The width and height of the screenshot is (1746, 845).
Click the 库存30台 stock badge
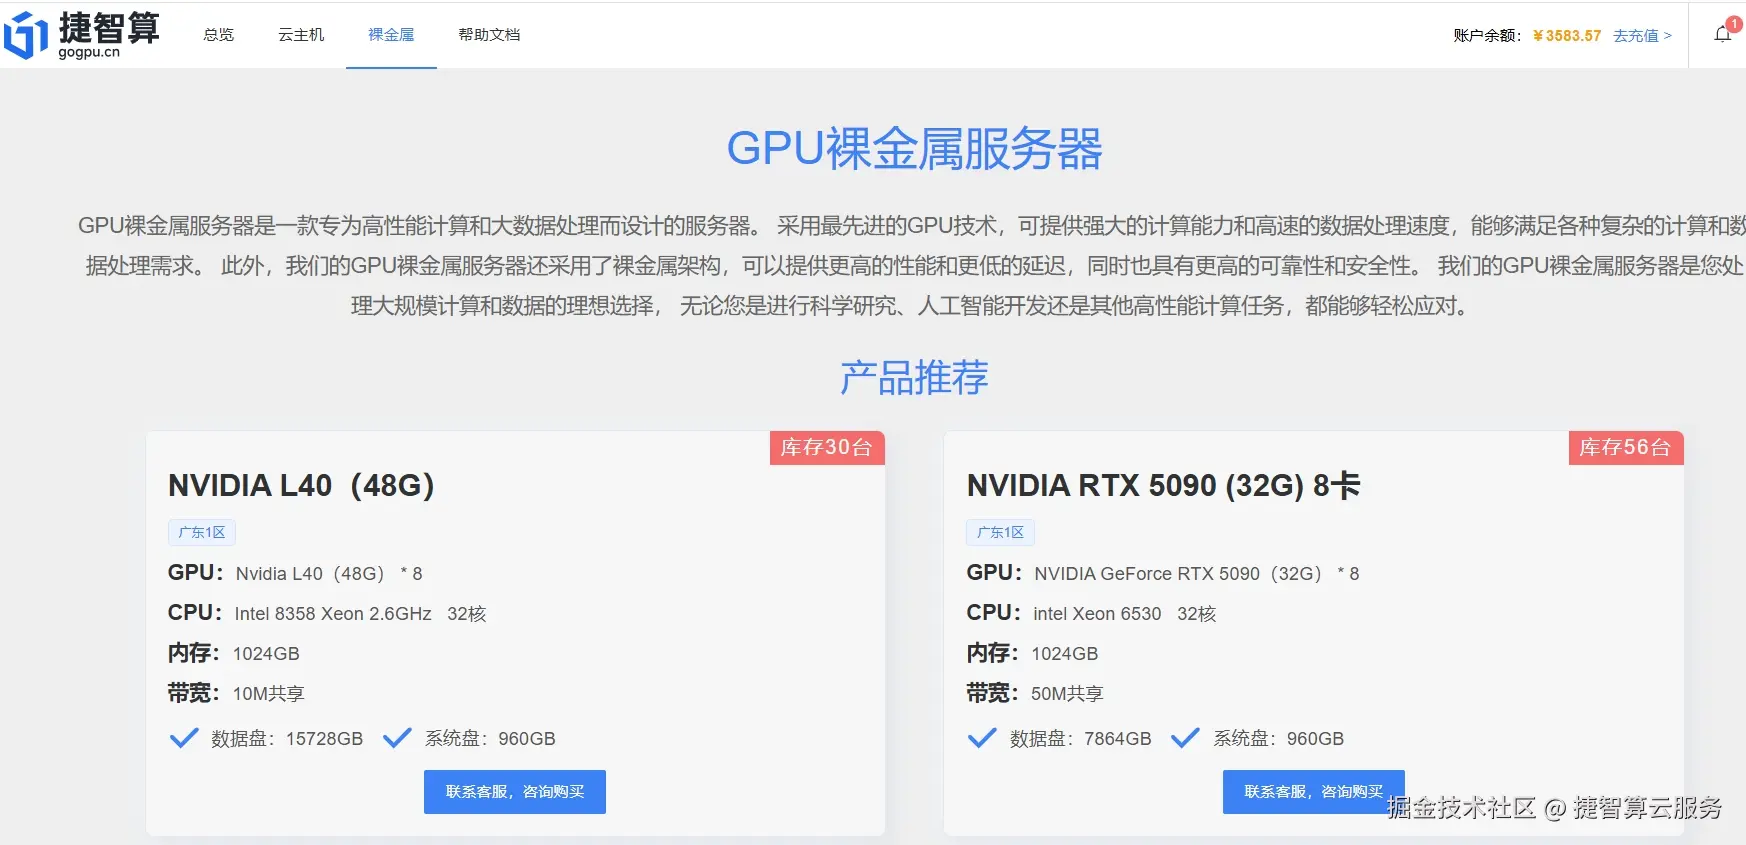[x=826, y=448]
